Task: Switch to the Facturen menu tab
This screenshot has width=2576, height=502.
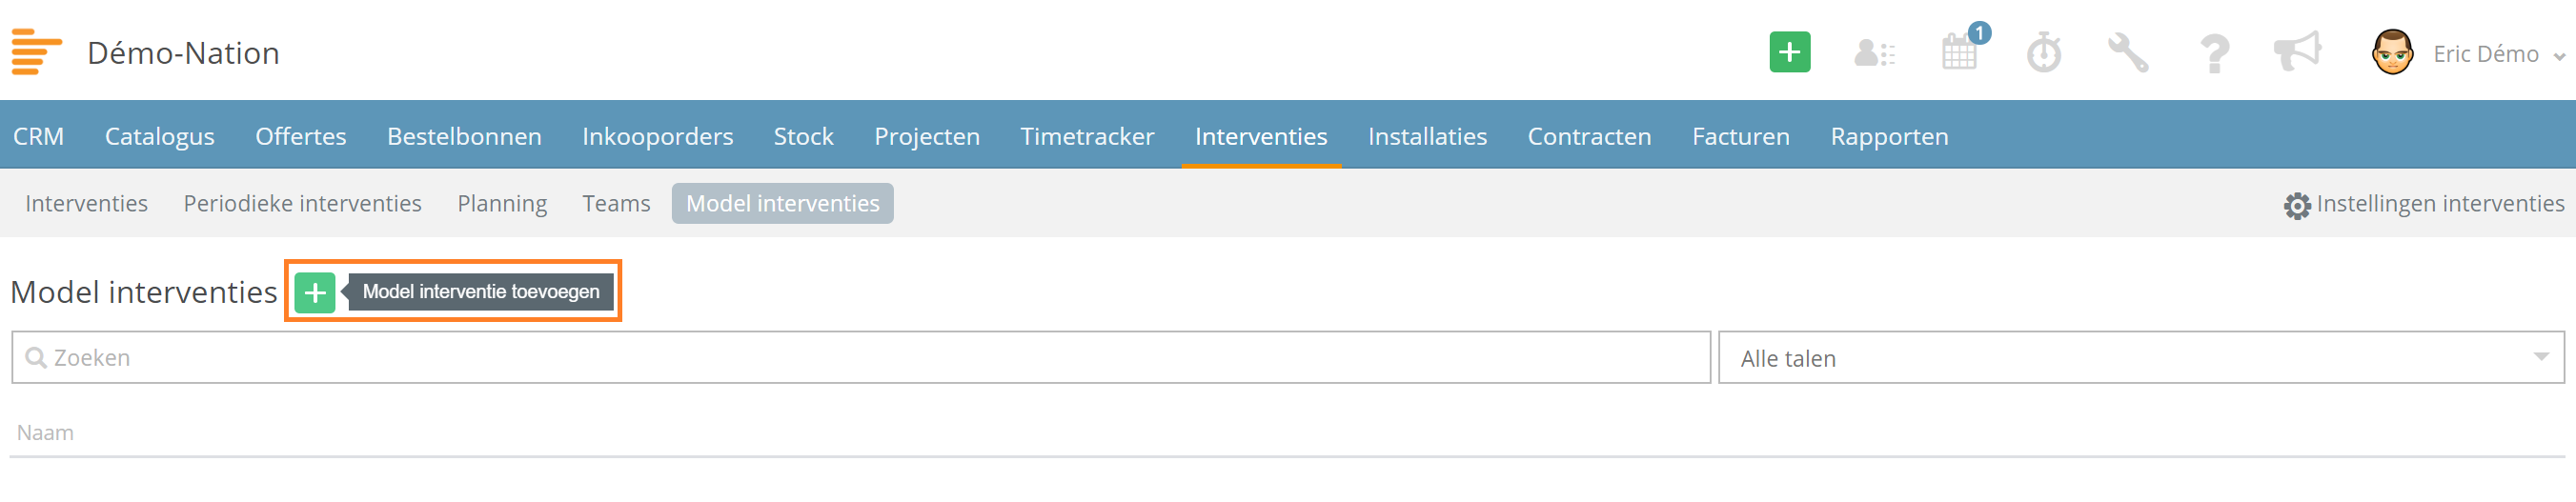Action: click(1740, 136)
